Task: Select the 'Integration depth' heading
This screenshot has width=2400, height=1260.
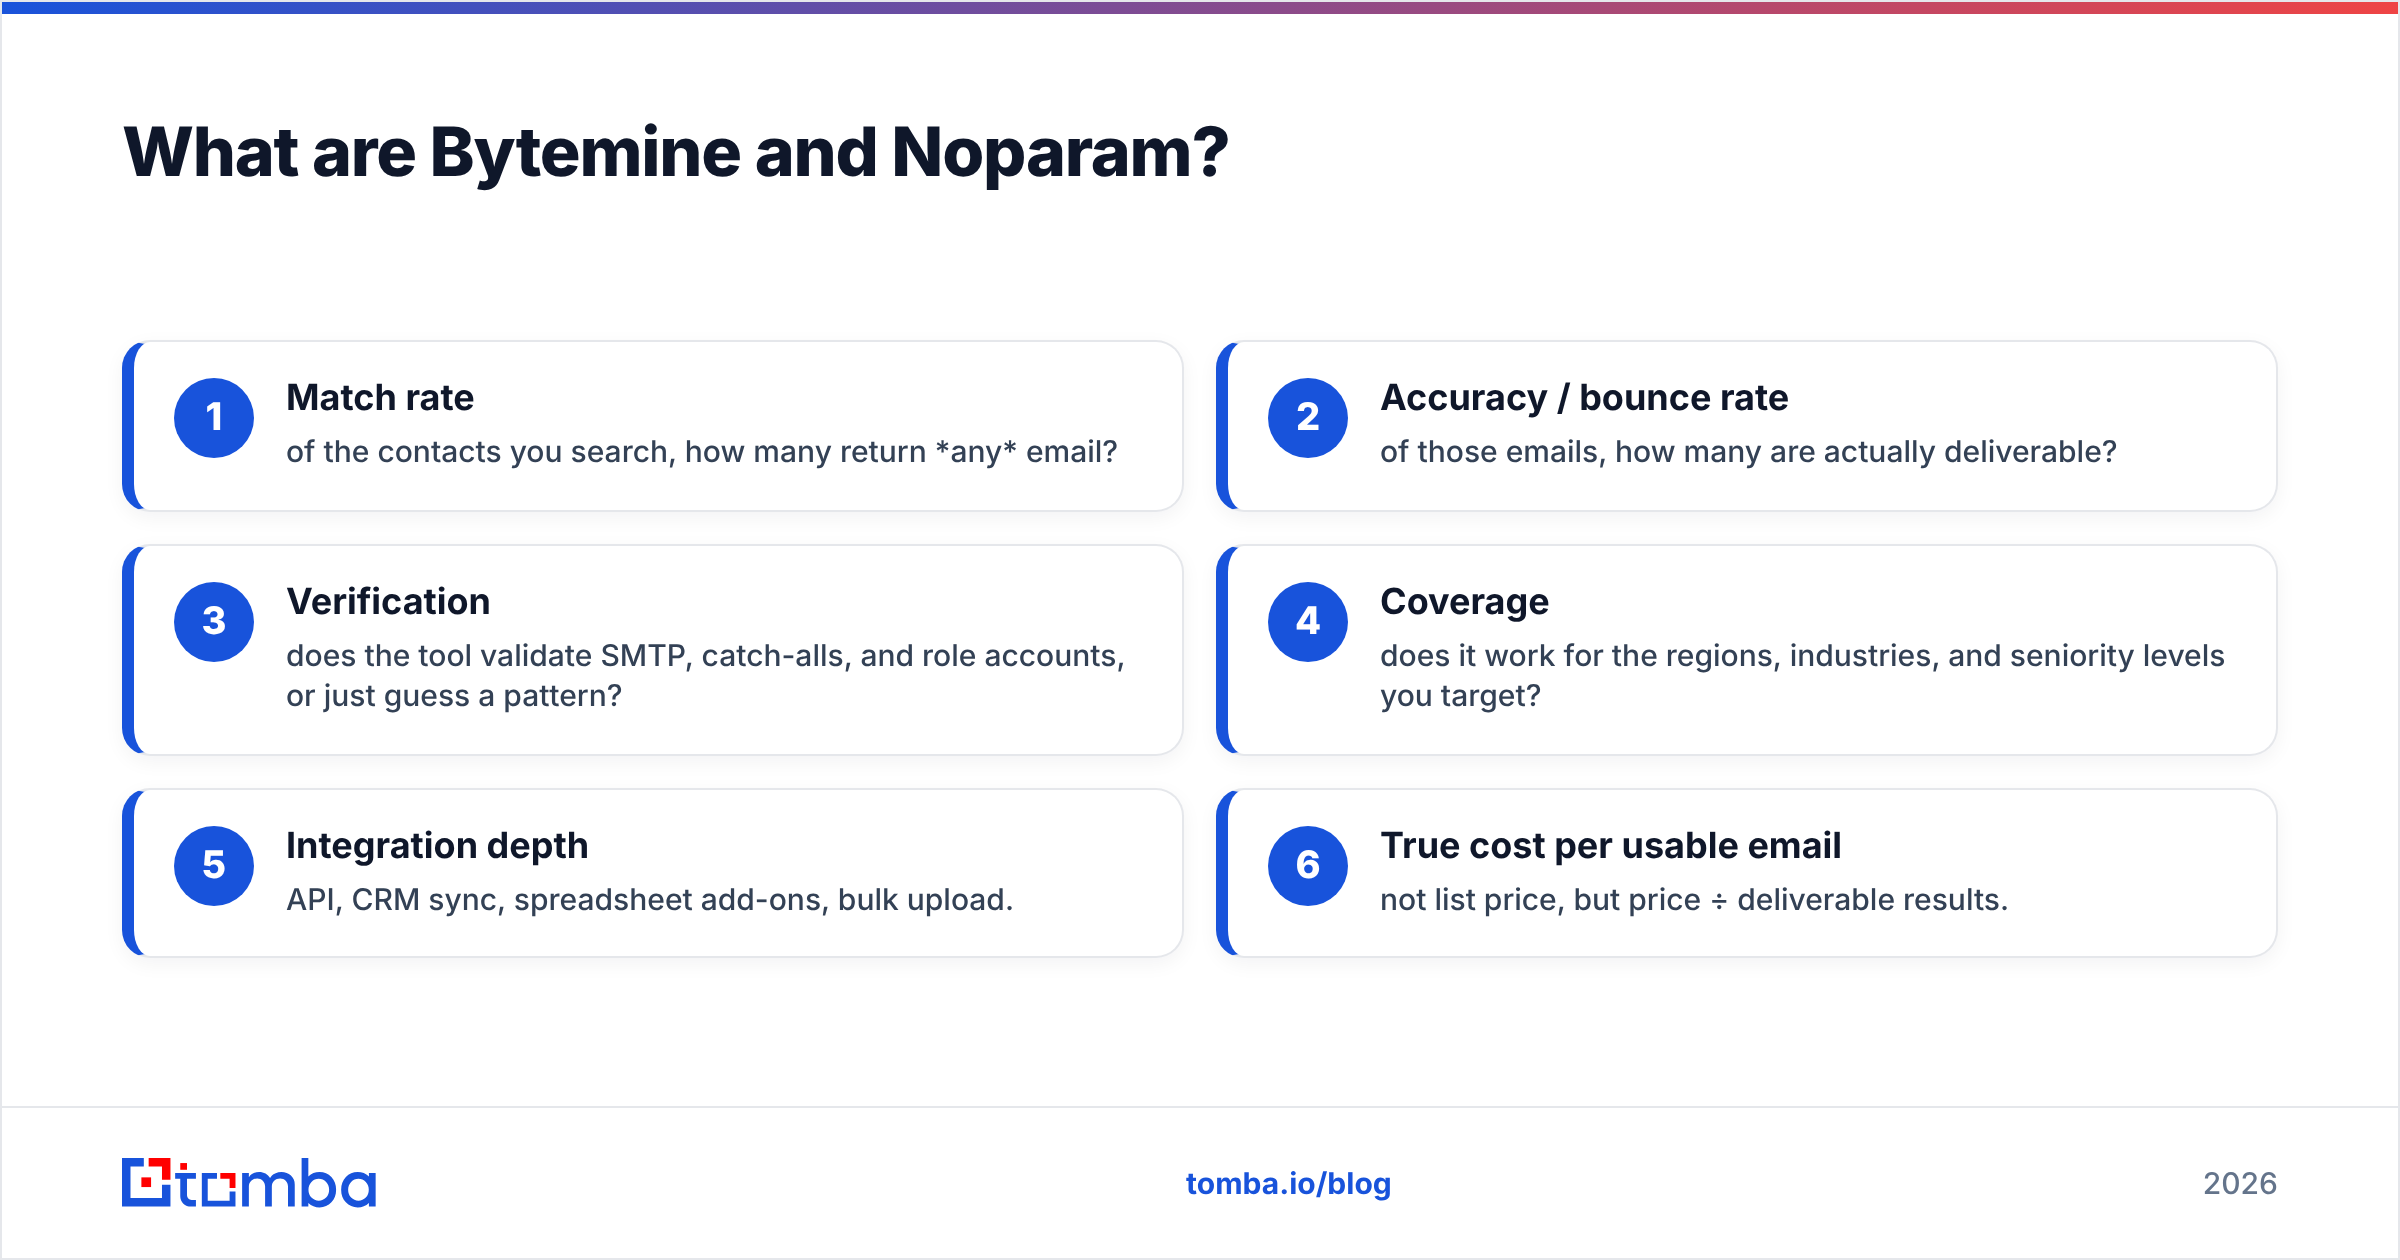Action: [x=437, y=847]
